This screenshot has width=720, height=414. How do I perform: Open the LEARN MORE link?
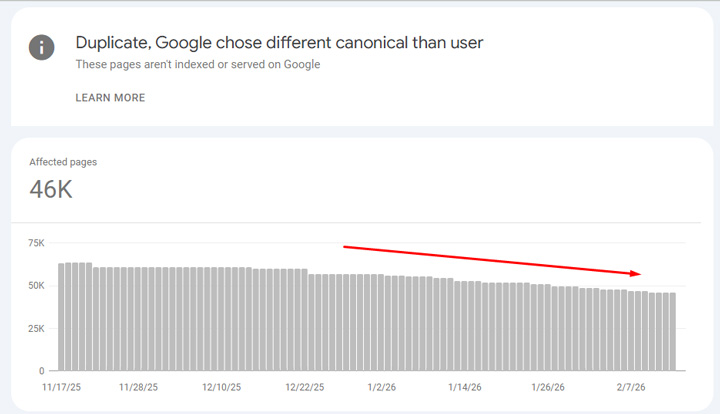pos(110,98)
